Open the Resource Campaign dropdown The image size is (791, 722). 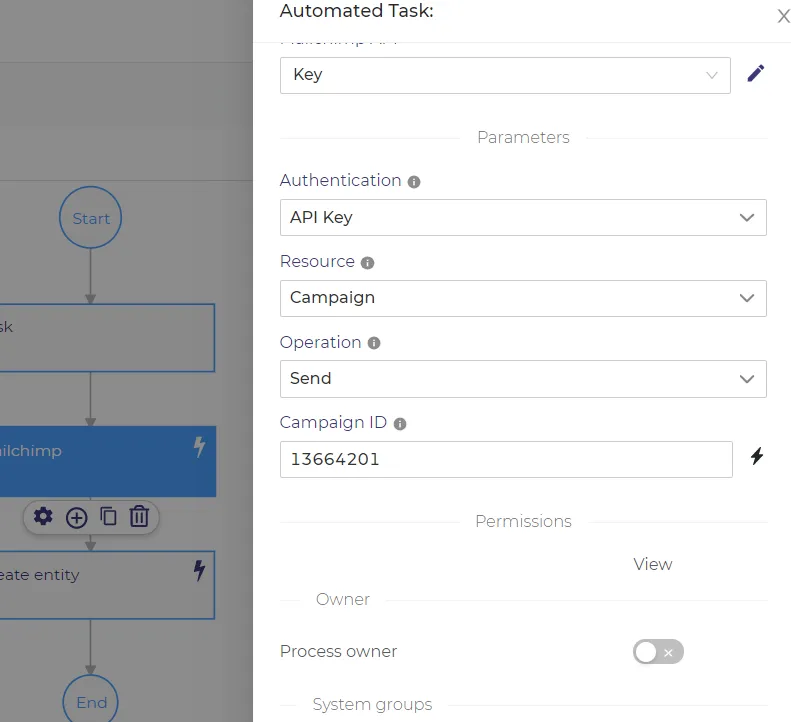(523, 298)
